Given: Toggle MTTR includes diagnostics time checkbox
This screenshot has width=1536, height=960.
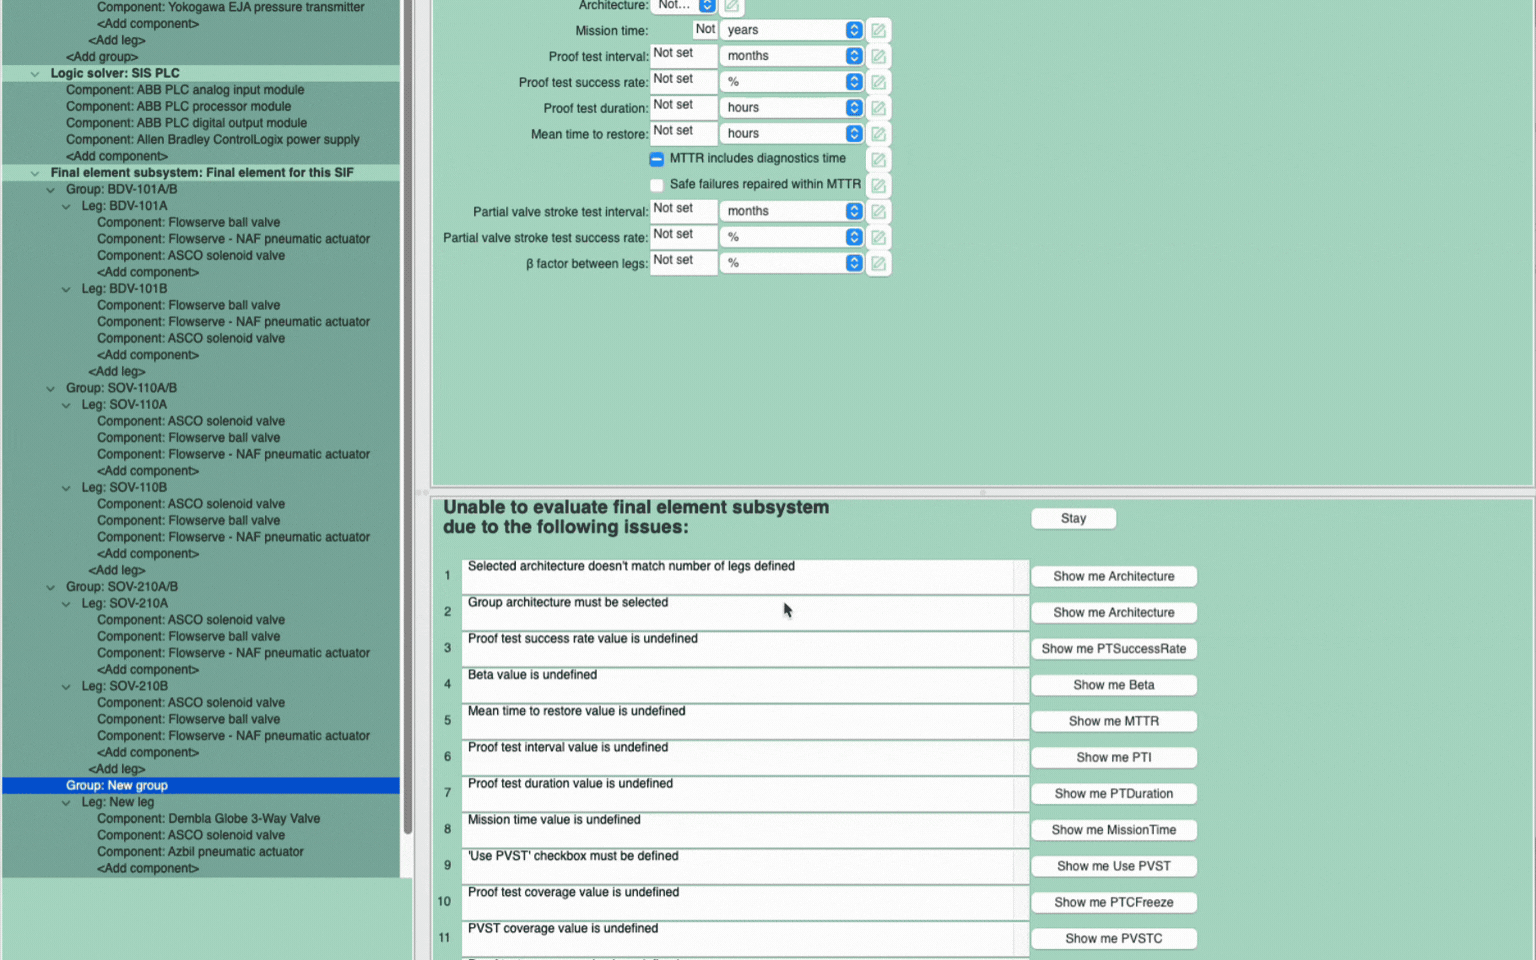Looking at the screenshot, I should [657, 159].
